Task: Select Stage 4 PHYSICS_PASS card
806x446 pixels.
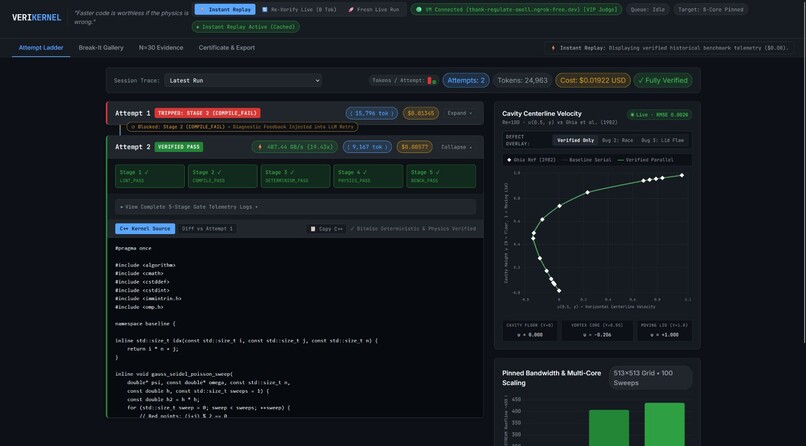Action: pyautogui.click(x=368, y=176)
